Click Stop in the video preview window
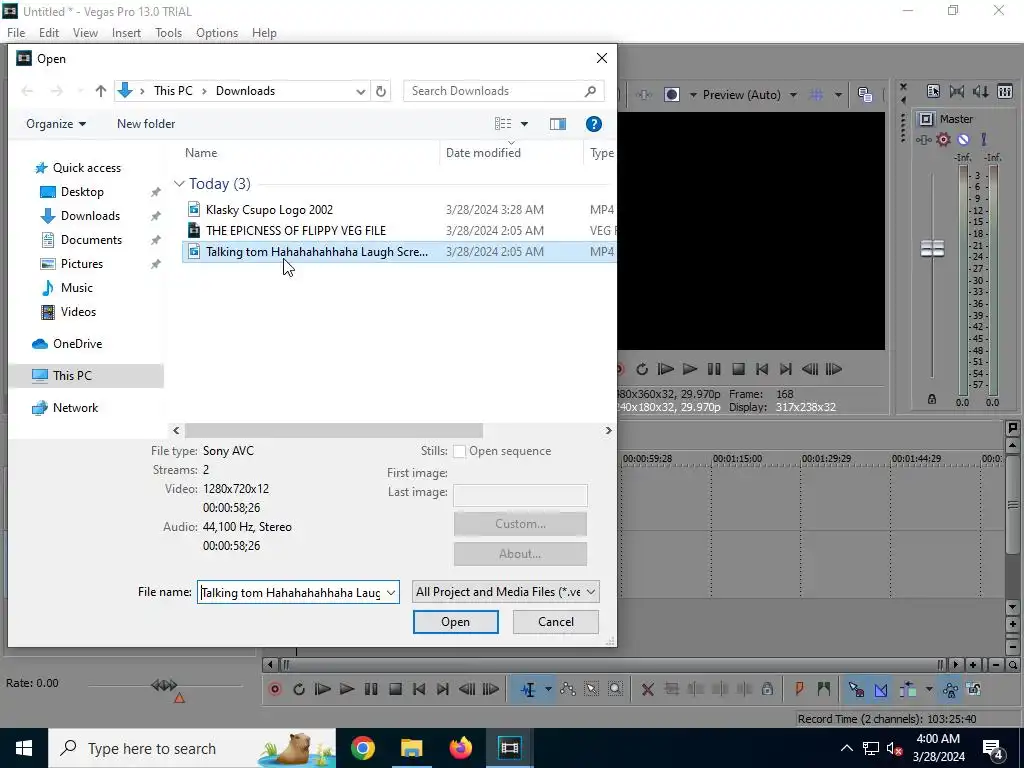 [738, 369]
